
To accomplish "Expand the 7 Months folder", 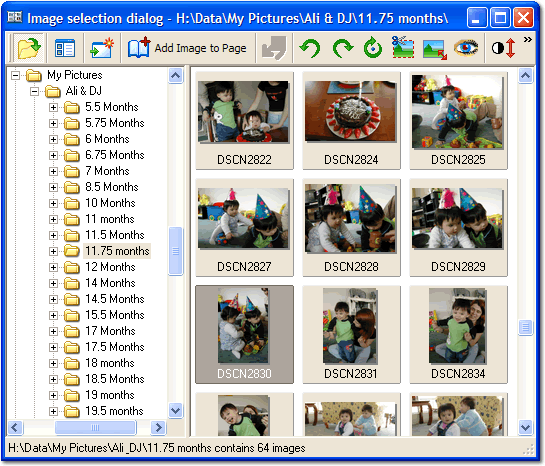I will tap(53, 171).
